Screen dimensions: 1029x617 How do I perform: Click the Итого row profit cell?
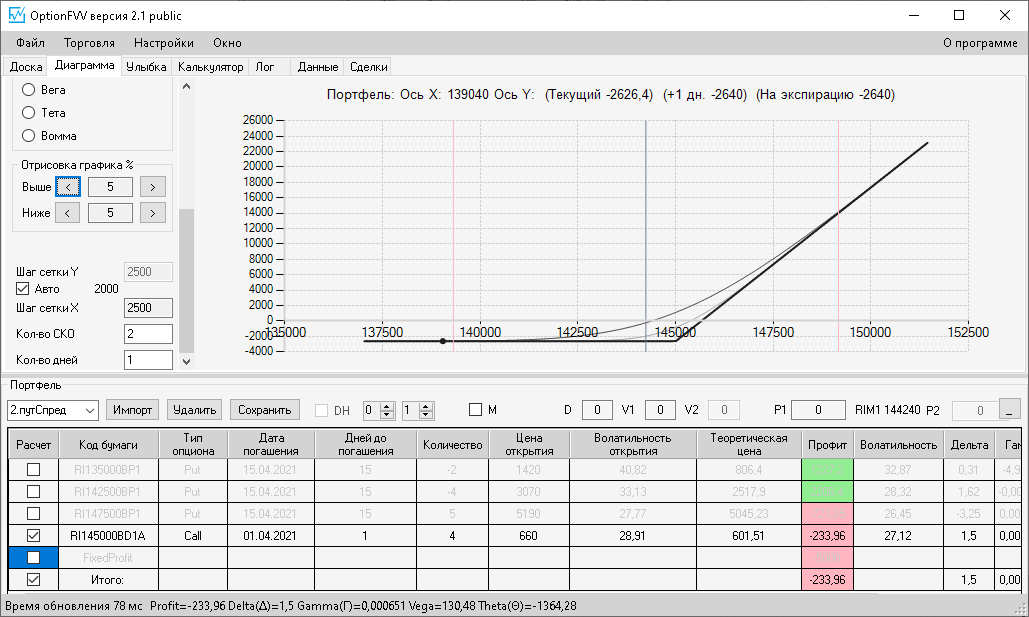click(x=828, y=580)
